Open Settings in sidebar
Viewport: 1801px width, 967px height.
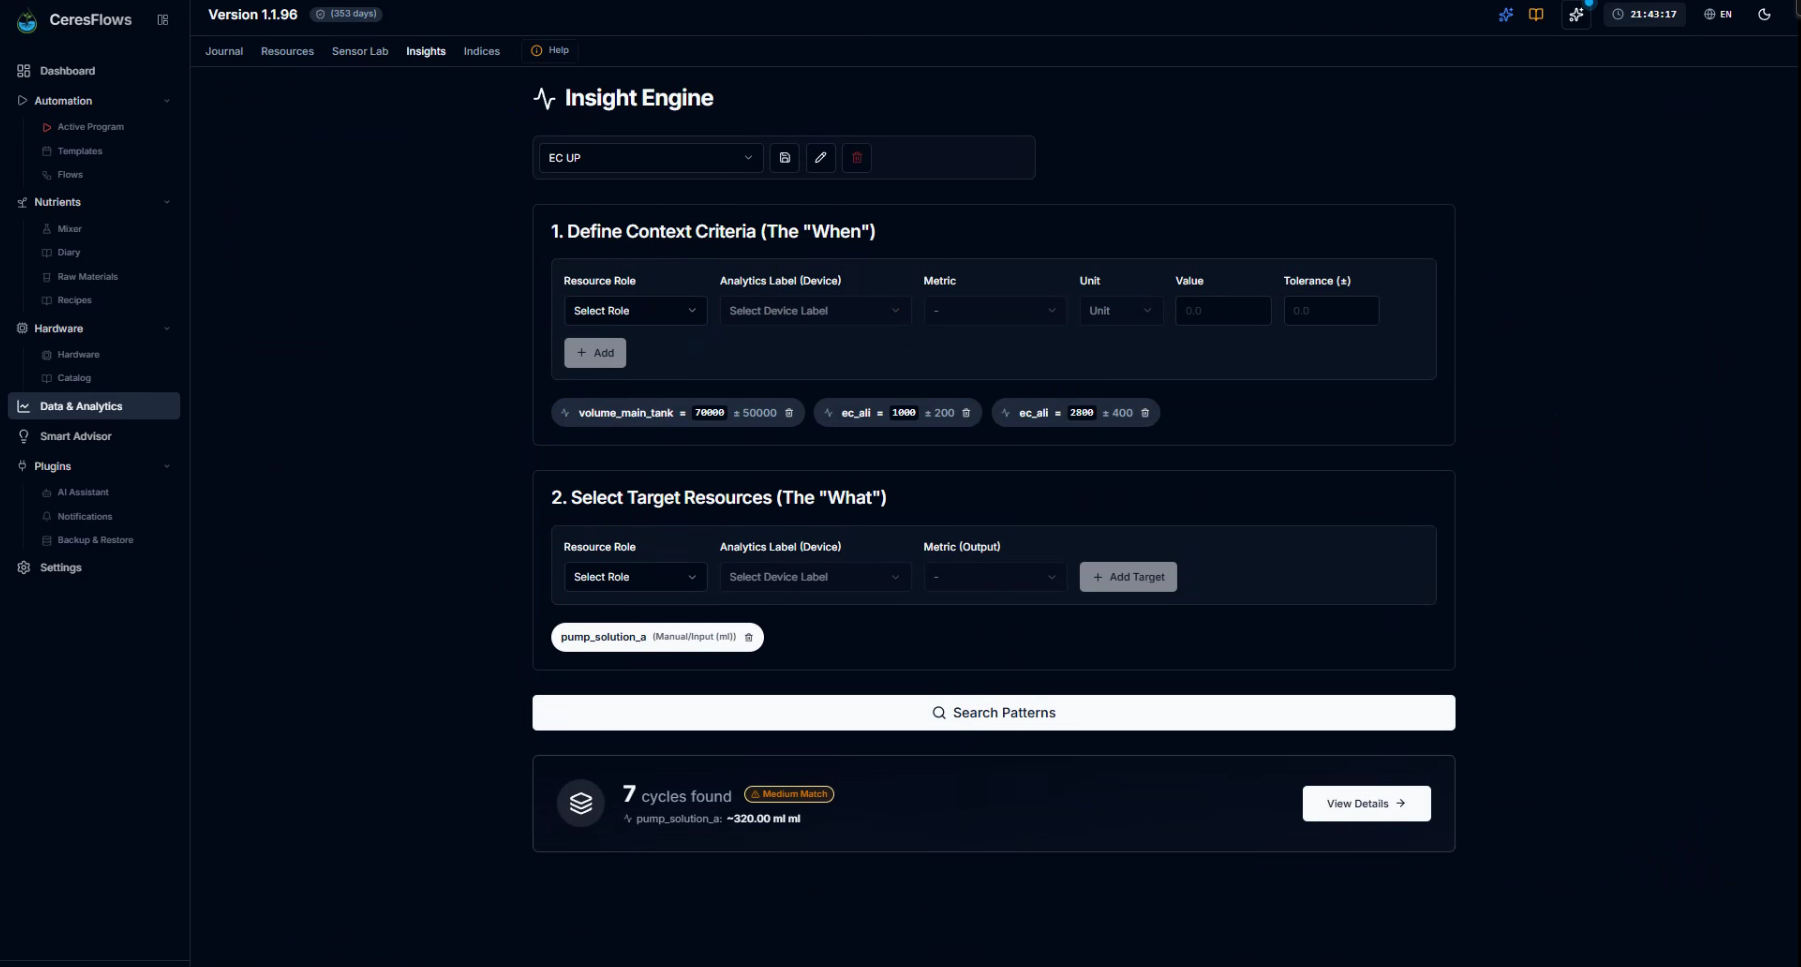click(x=95, y=568)
